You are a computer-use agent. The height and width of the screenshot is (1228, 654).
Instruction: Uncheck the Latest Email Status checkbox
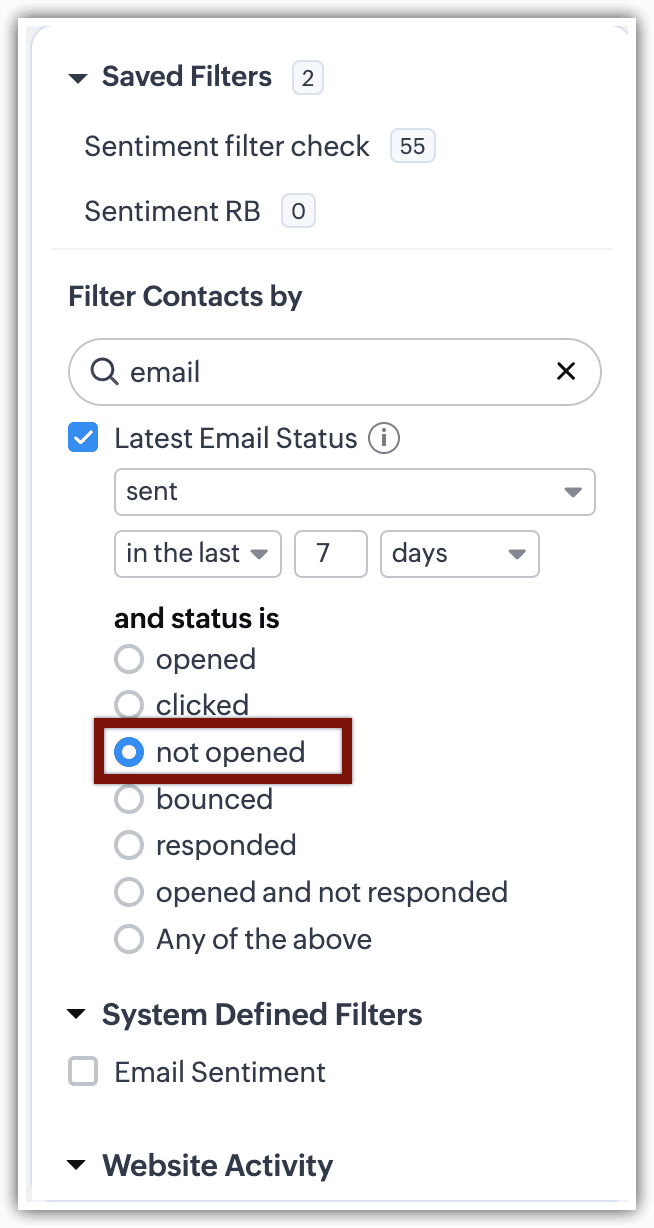83,438
